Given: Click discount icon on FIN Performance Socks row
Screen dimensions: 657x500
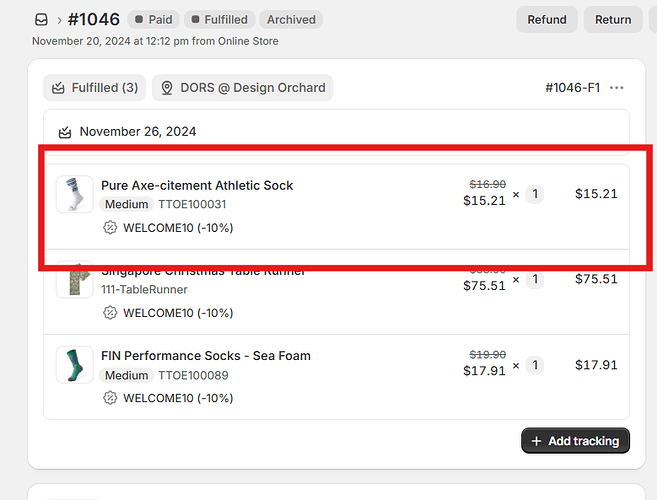Looking at the screenshot, I should pyautogui.click(x=110, y=398).
